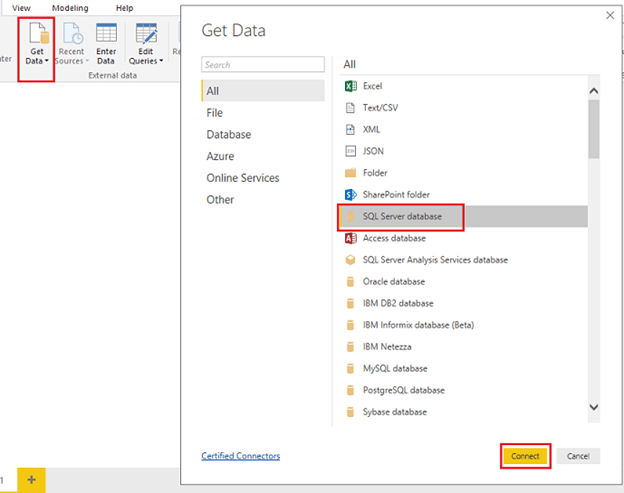
Task: Select the Oracle database icon
Action: 350,282
